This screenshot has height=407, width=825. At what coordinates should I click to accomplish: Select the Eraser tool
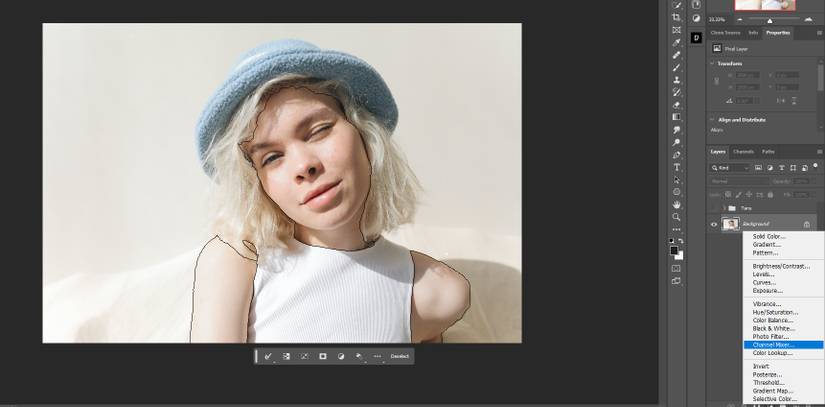(x=677, y=105)
